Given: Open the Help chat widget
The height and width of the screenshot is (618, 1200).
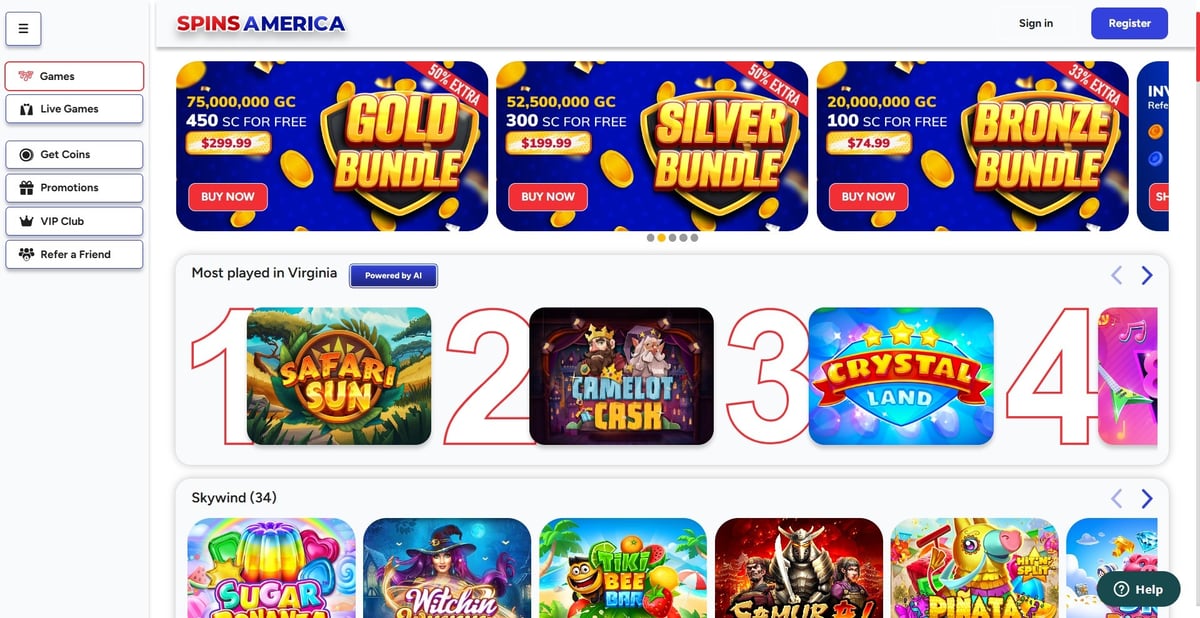Looking at the screenshot, I should tap(1138, 589).
